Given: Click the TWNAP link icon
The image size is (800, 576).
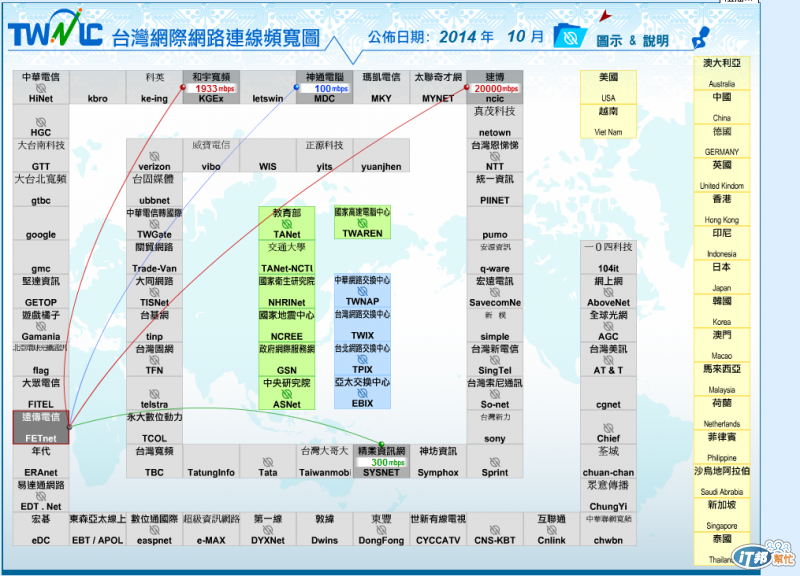Looking at the screenshot, I should [362, 291].
